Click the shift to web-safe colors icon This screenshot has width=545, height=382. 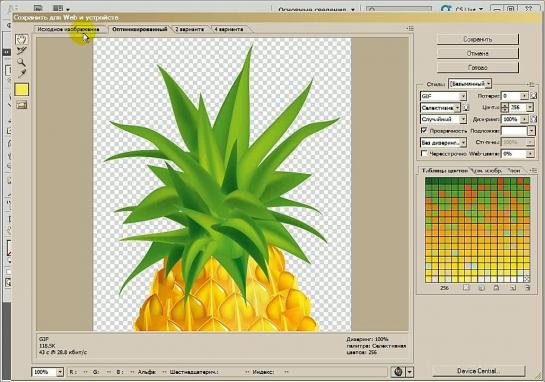pos(481,288)
